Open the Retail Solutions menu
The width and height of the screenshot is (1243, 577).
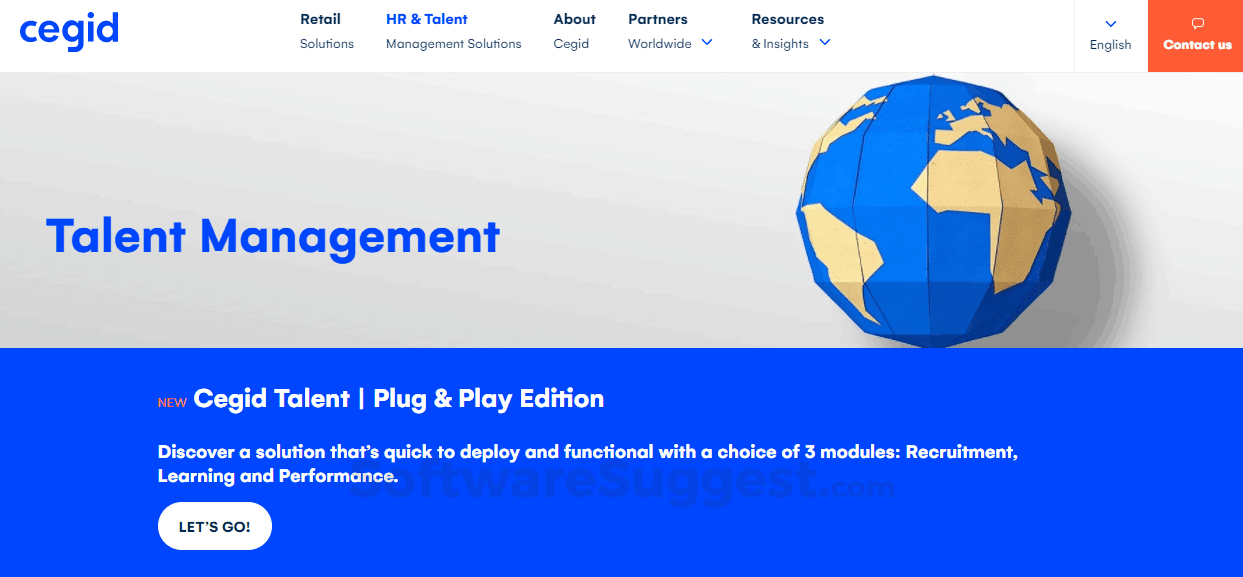coord(327,31)
